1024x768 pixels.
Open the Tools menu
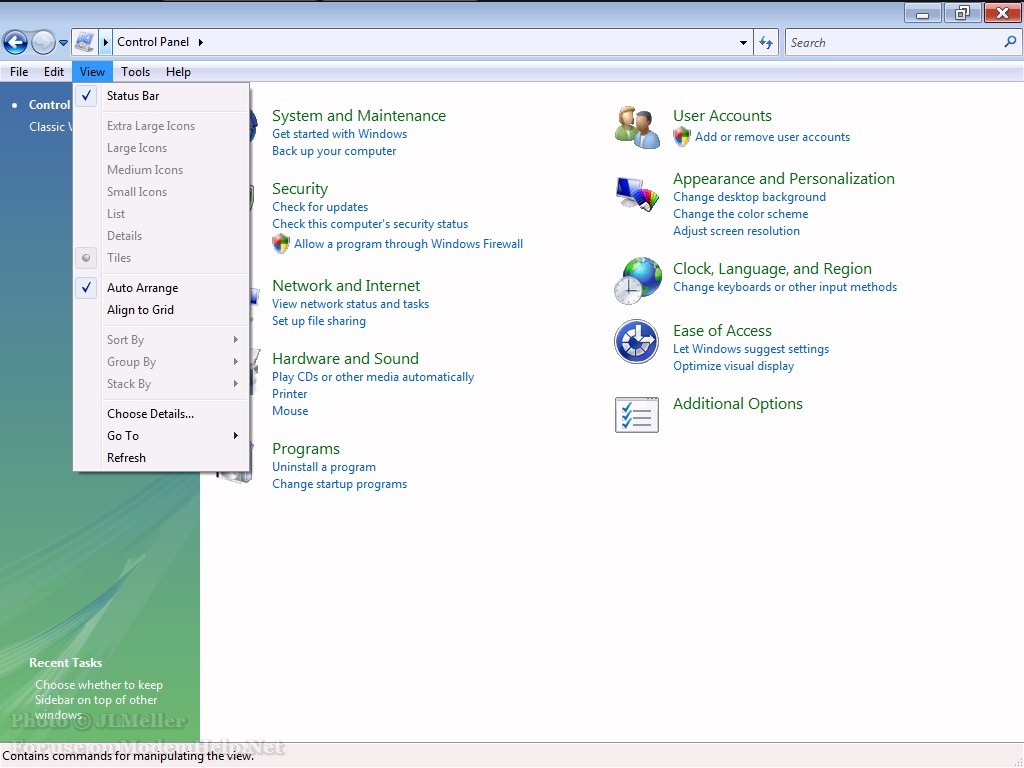coord(135,72)
